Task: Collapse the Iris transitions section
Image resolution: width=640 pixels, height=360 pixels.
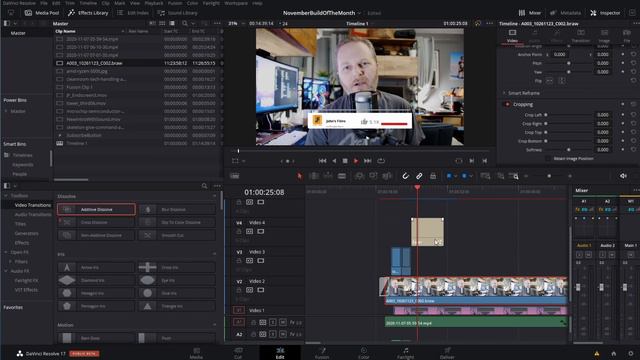Action: [x=215, y=254]
